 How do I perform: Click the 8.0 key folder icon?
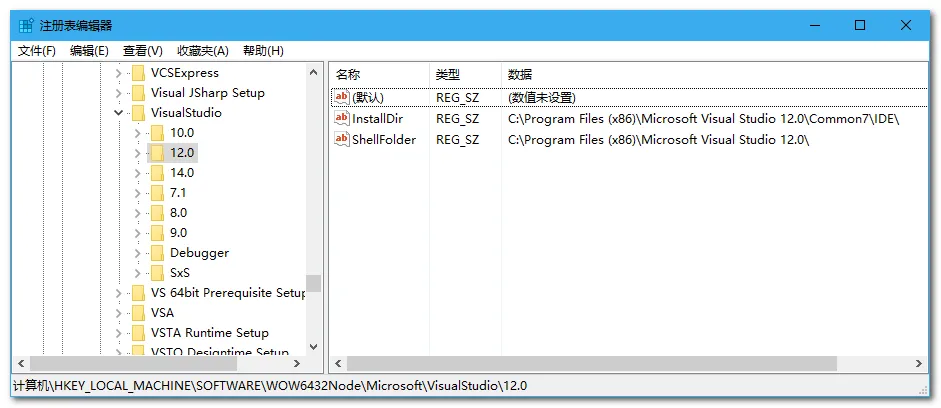(x=157, y=213)
